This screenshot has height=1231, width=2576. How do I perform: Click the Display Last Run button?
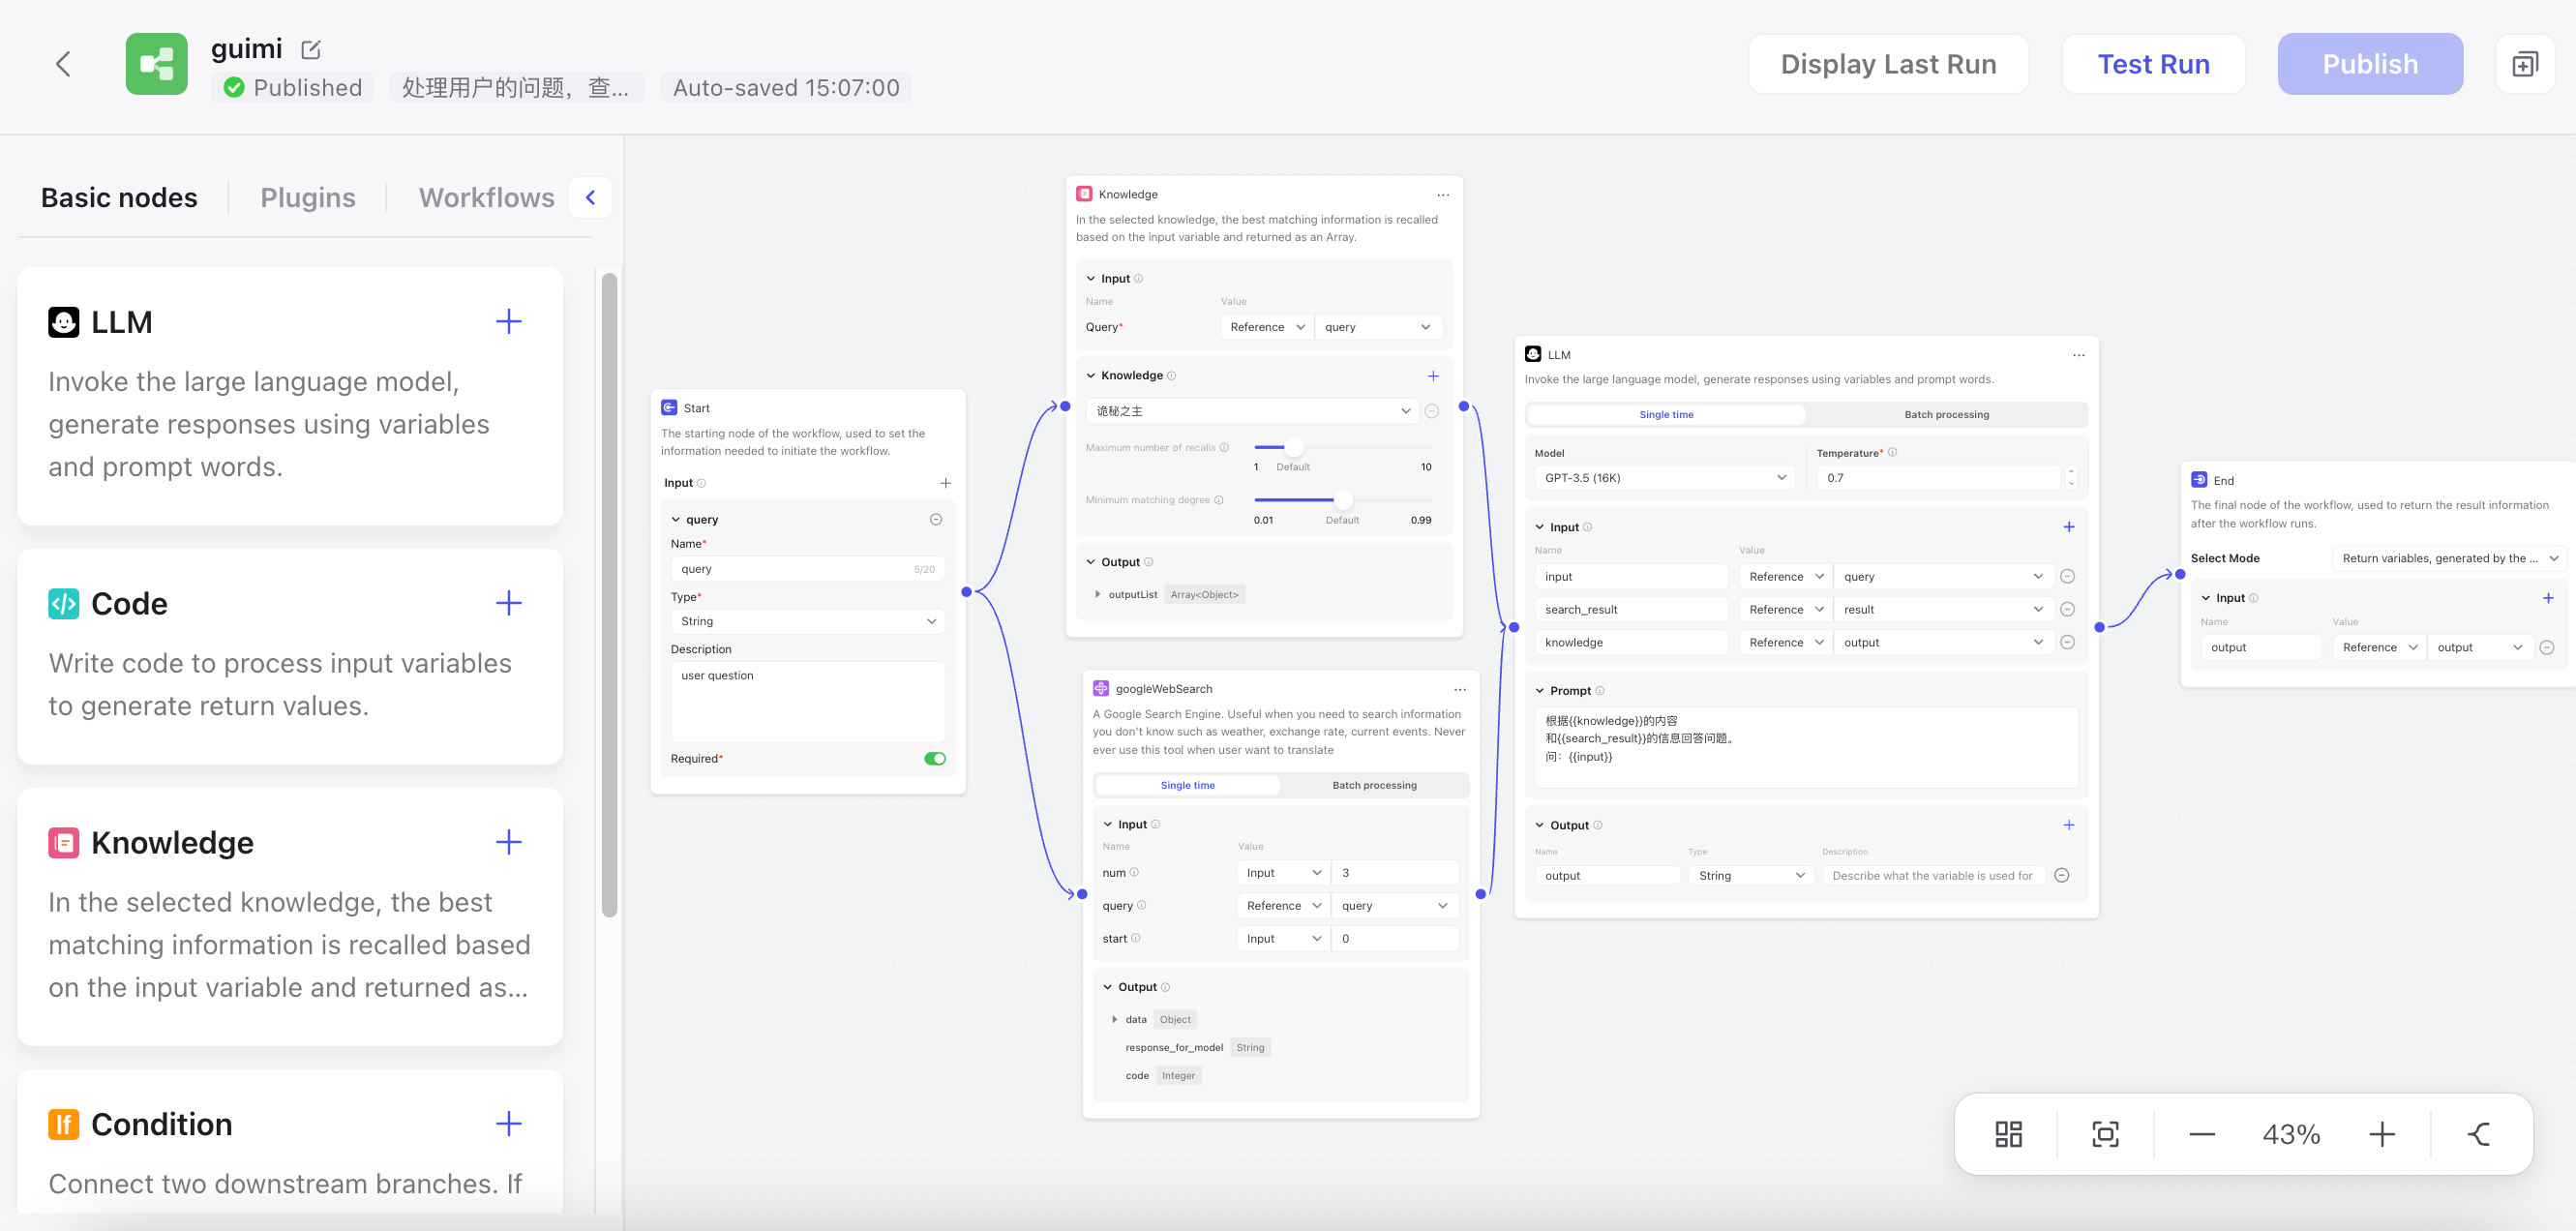[x=1887, y=64]
